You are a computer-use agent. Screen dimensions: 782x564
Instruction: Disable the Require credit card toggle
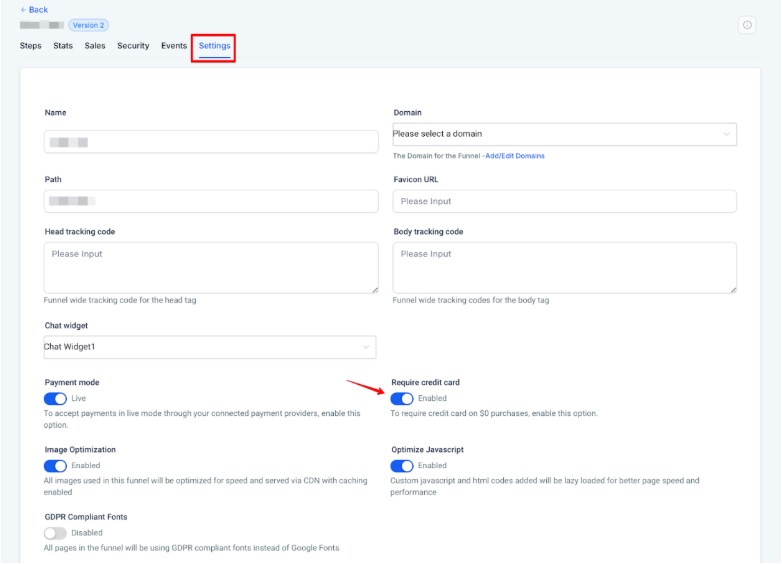pyautogui.click(x=402, y=398)
